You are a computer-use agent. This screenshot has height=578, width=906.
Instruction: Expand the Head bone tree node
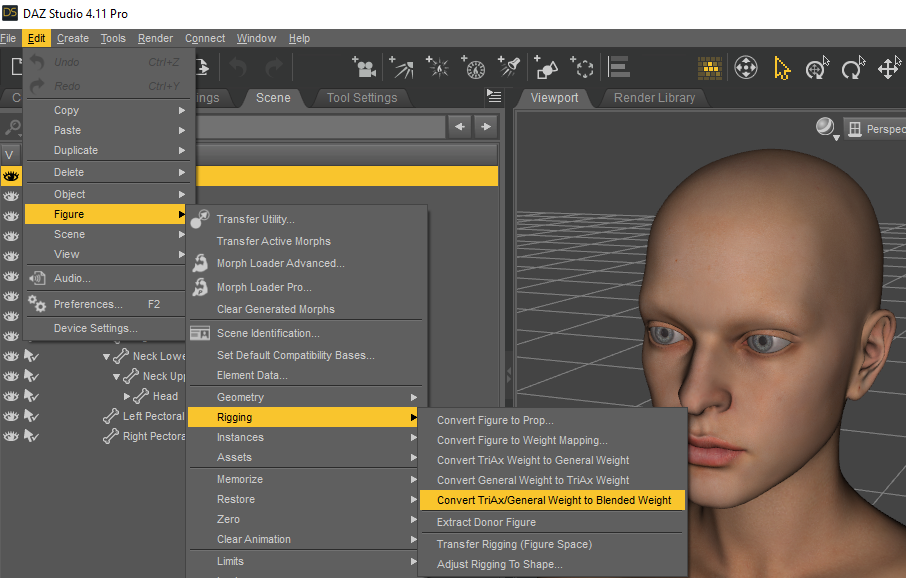[127, 396]
